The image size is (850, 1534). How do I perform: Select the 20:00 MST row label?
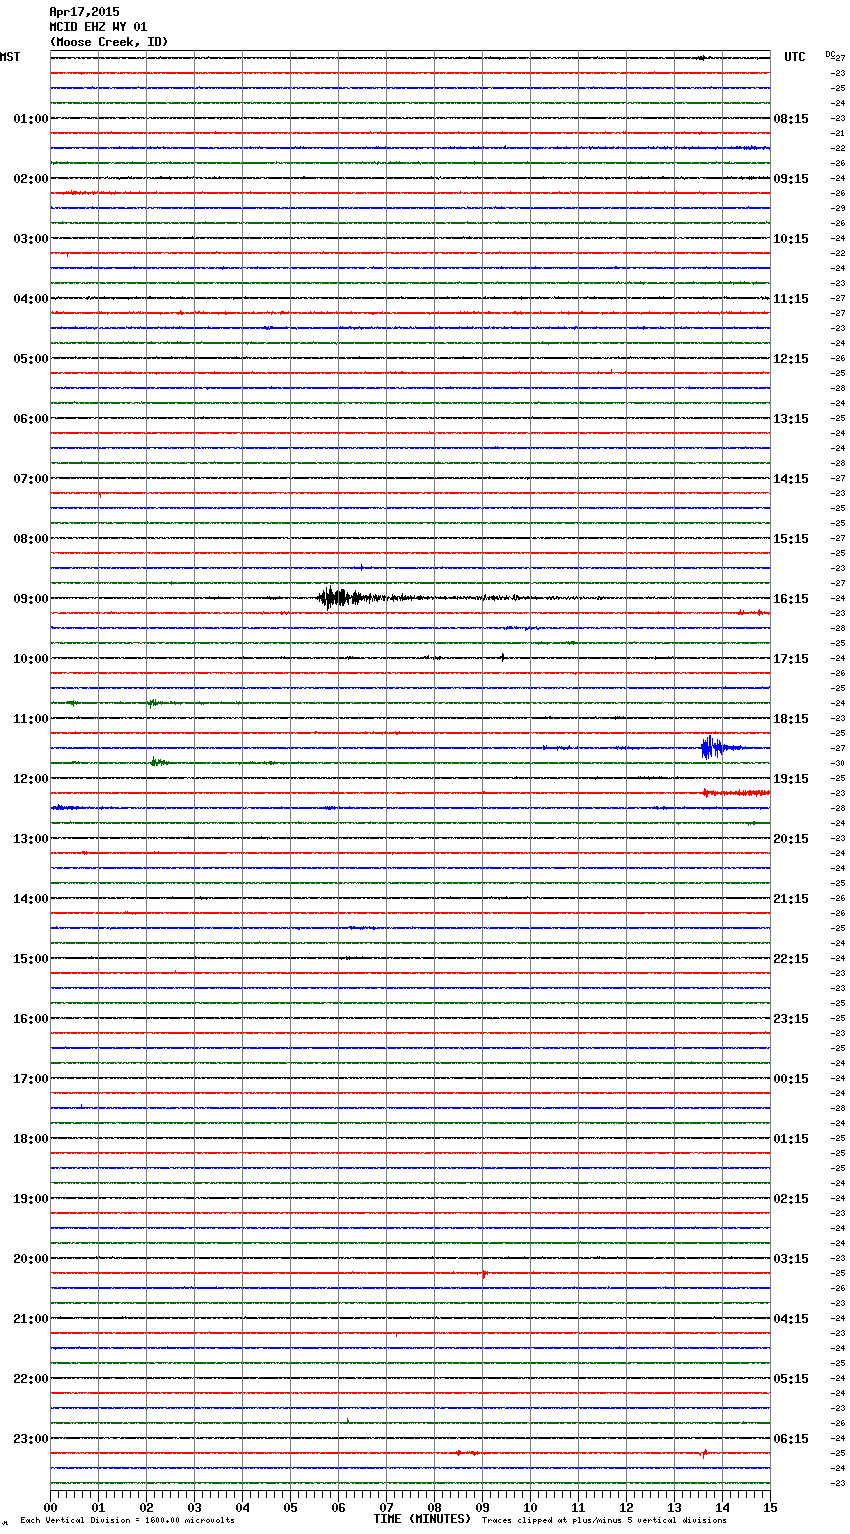[x=31, y=1259]
